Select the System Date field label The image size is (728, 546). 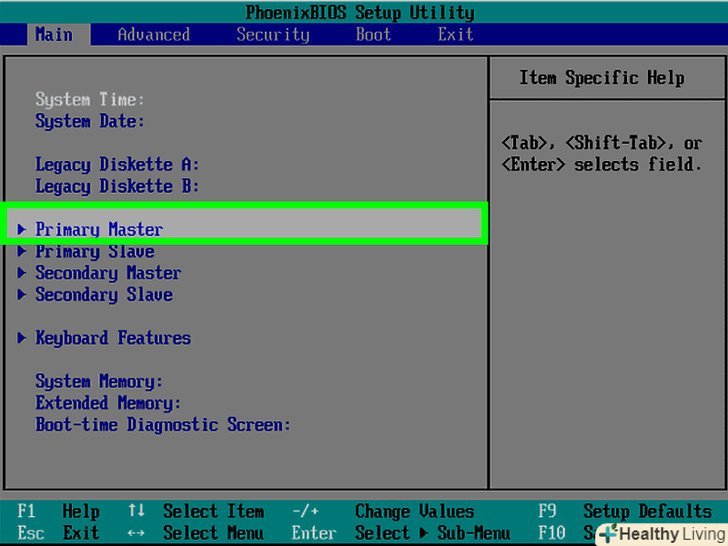[x=90, y=121]
